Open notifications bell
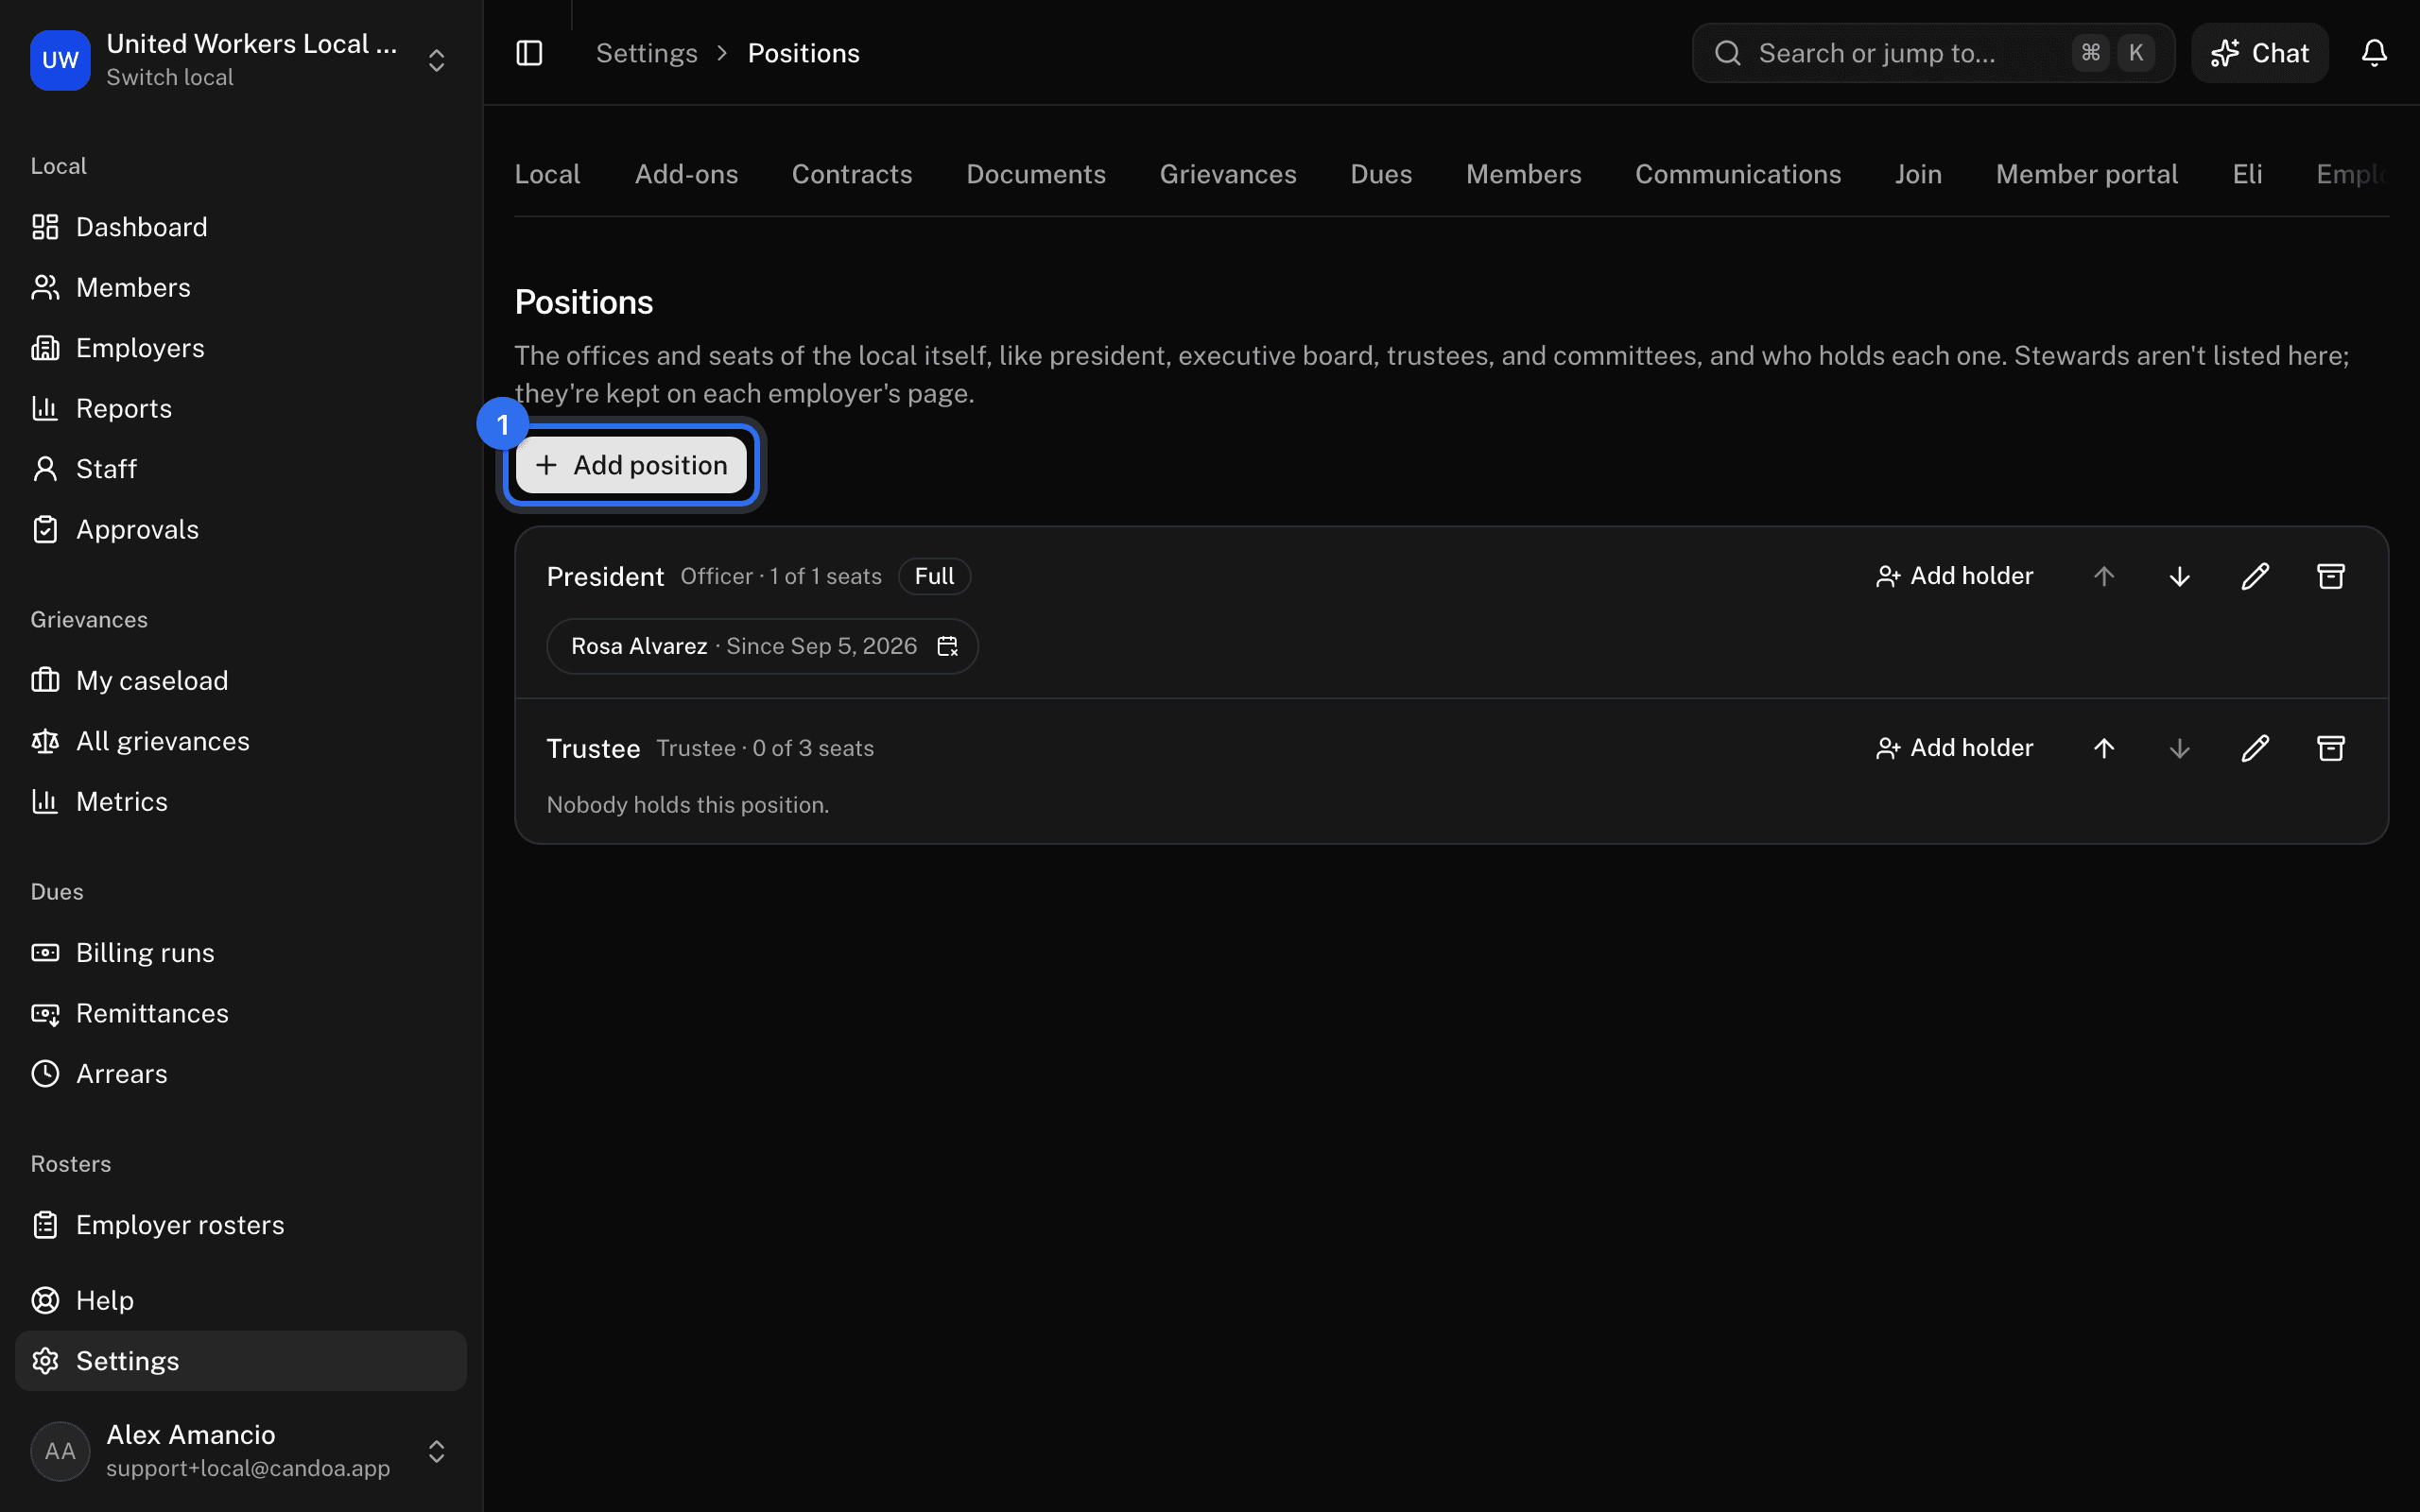Viewport: 2420px width, 1512px height. click(2374, 53)
